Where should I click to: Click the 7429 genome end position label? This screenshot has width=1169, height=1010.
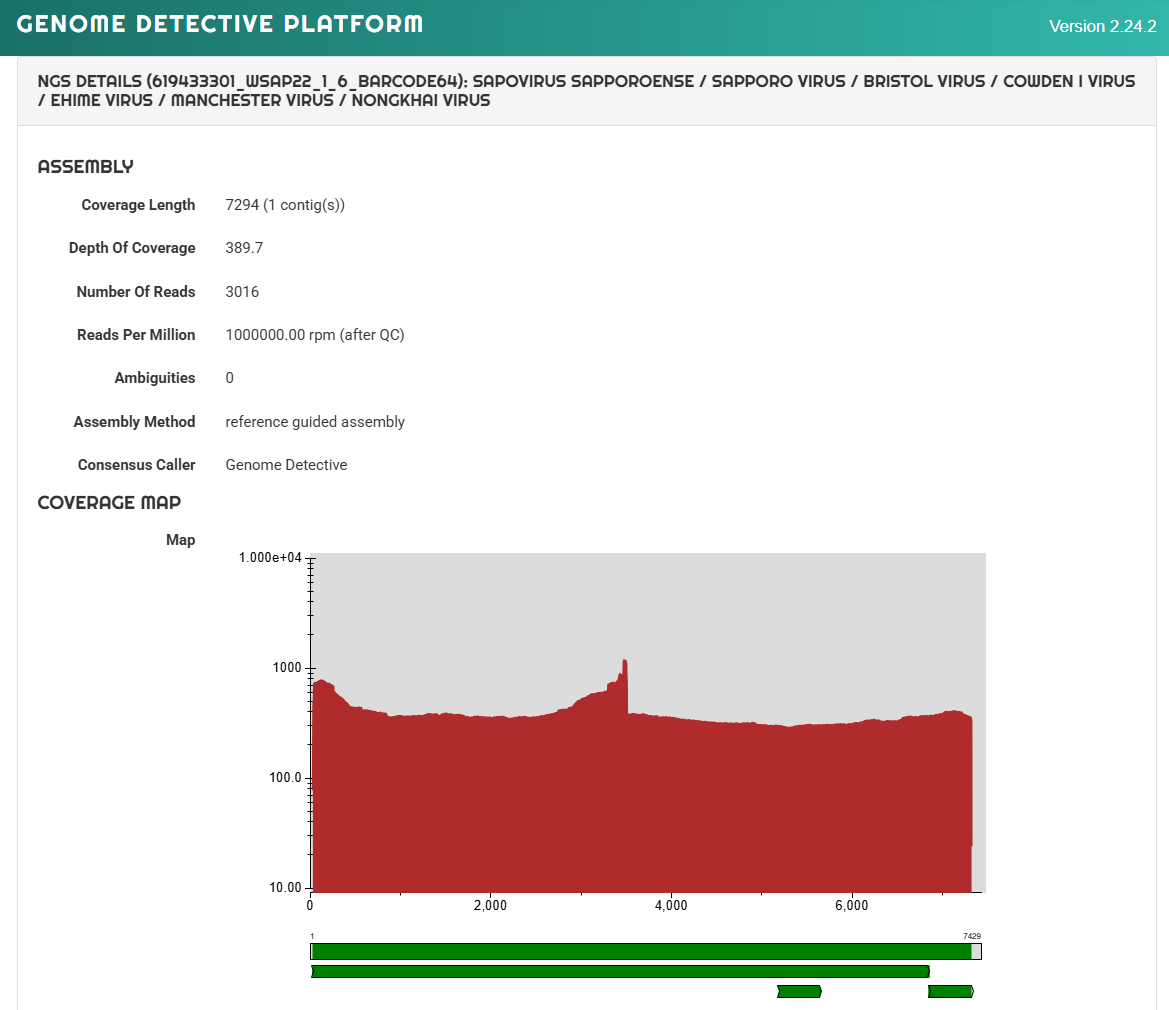coord(971,936)
